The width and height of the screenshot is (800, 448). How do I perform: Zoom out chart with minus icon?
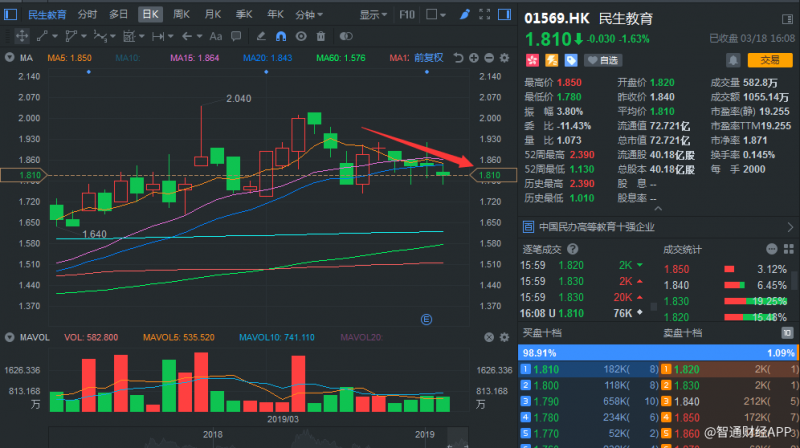pos(489,58)
